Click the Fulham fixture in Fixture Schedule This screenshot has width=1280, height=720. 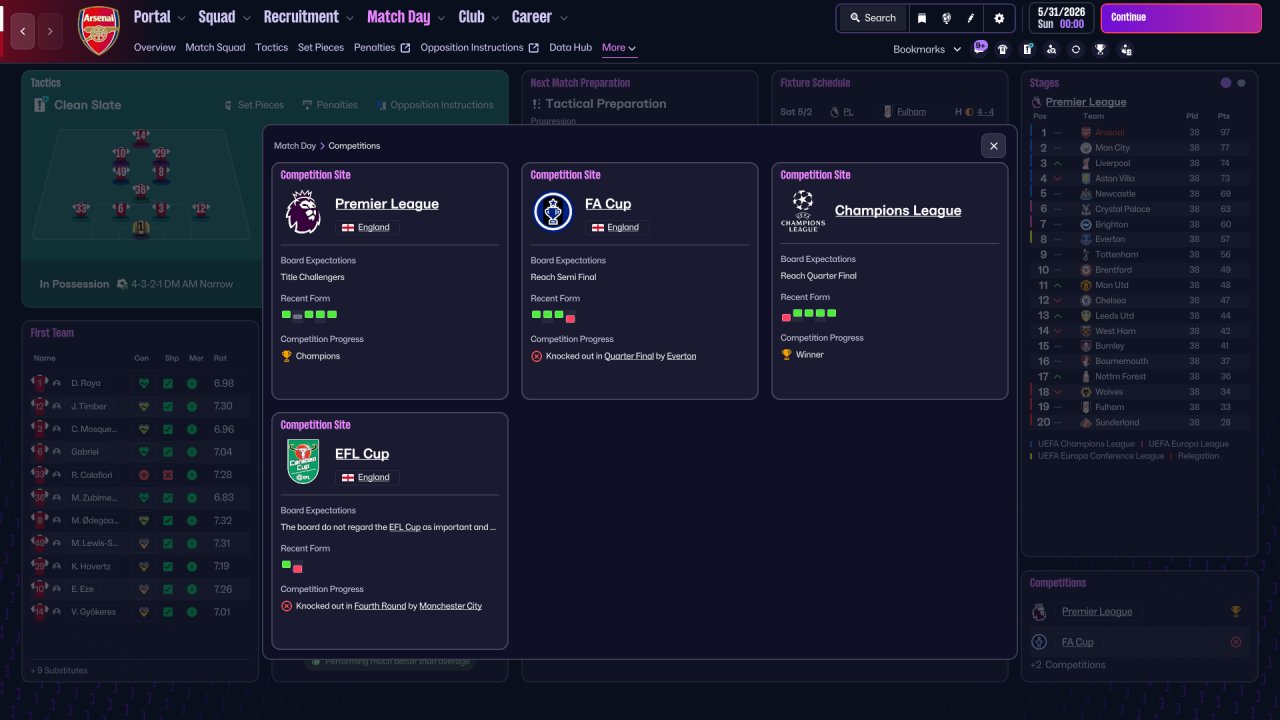pos(911,112)
